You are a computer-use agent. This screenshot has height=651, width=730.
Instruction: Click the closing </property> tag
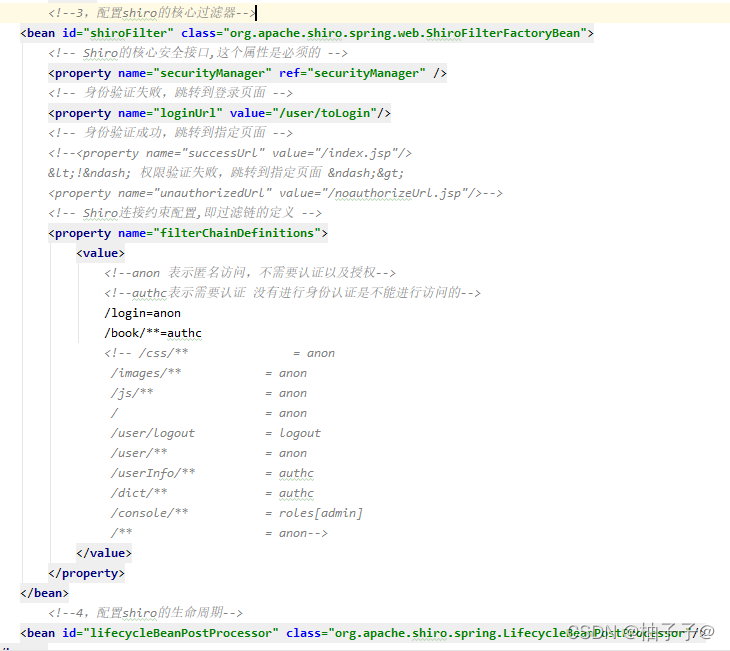coord(86,573)
